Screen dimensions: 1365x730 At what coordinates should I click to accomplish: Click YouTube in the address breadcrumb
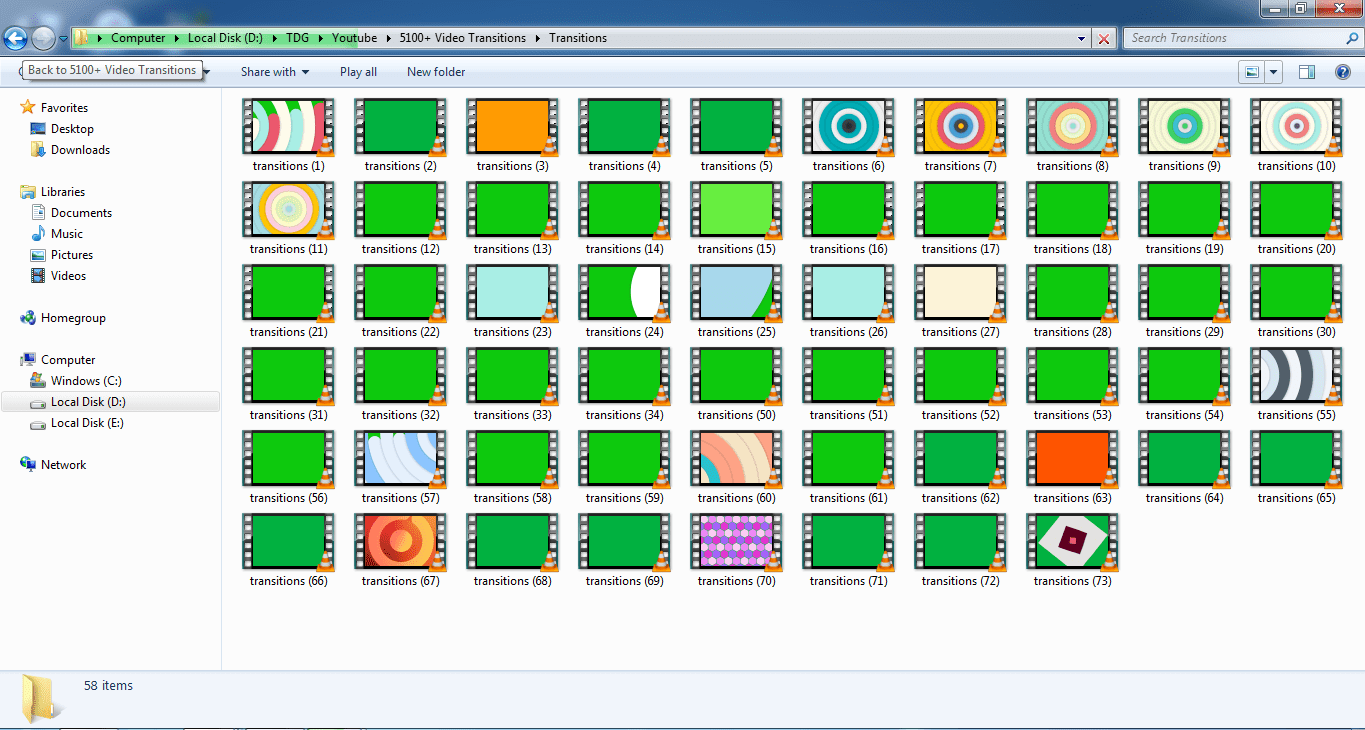pos(354,38)
